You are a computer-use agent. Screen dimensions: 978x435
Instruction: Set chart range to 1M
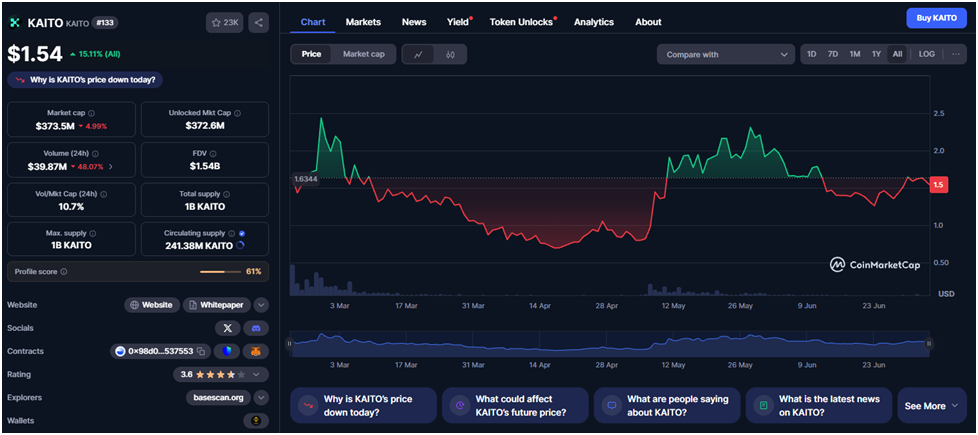click(x=855, y=54)
